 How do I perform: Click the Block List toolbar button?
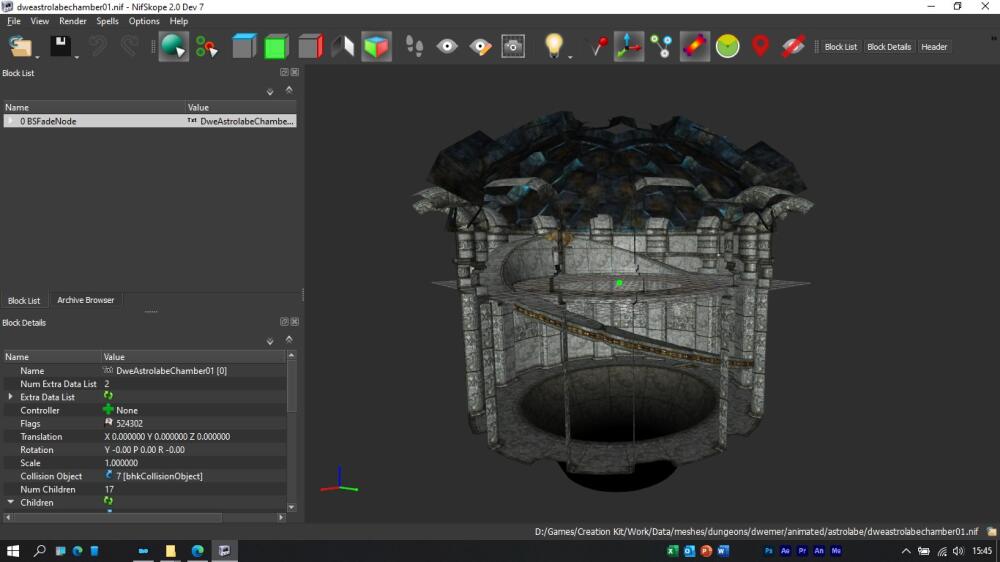click(x=841, y=47)
